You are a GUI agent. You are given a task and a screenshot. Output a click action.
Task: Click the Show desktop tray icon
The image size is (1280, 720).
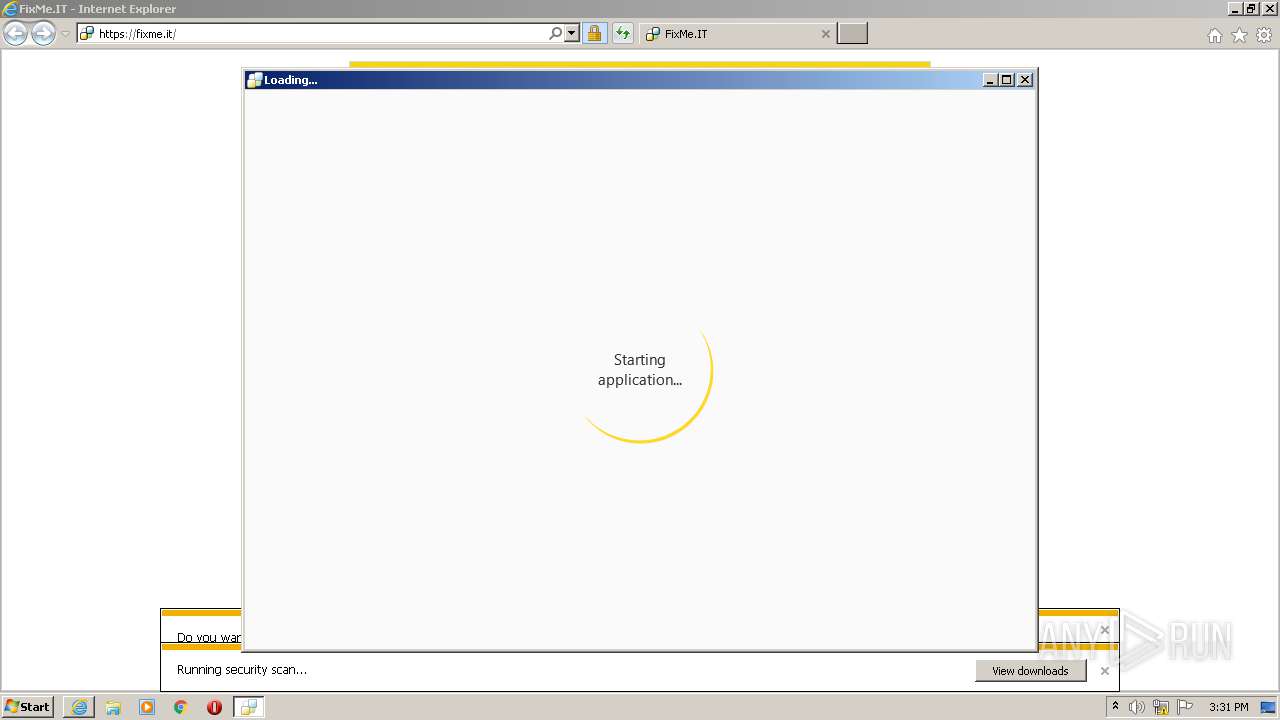coord(1268,707)
